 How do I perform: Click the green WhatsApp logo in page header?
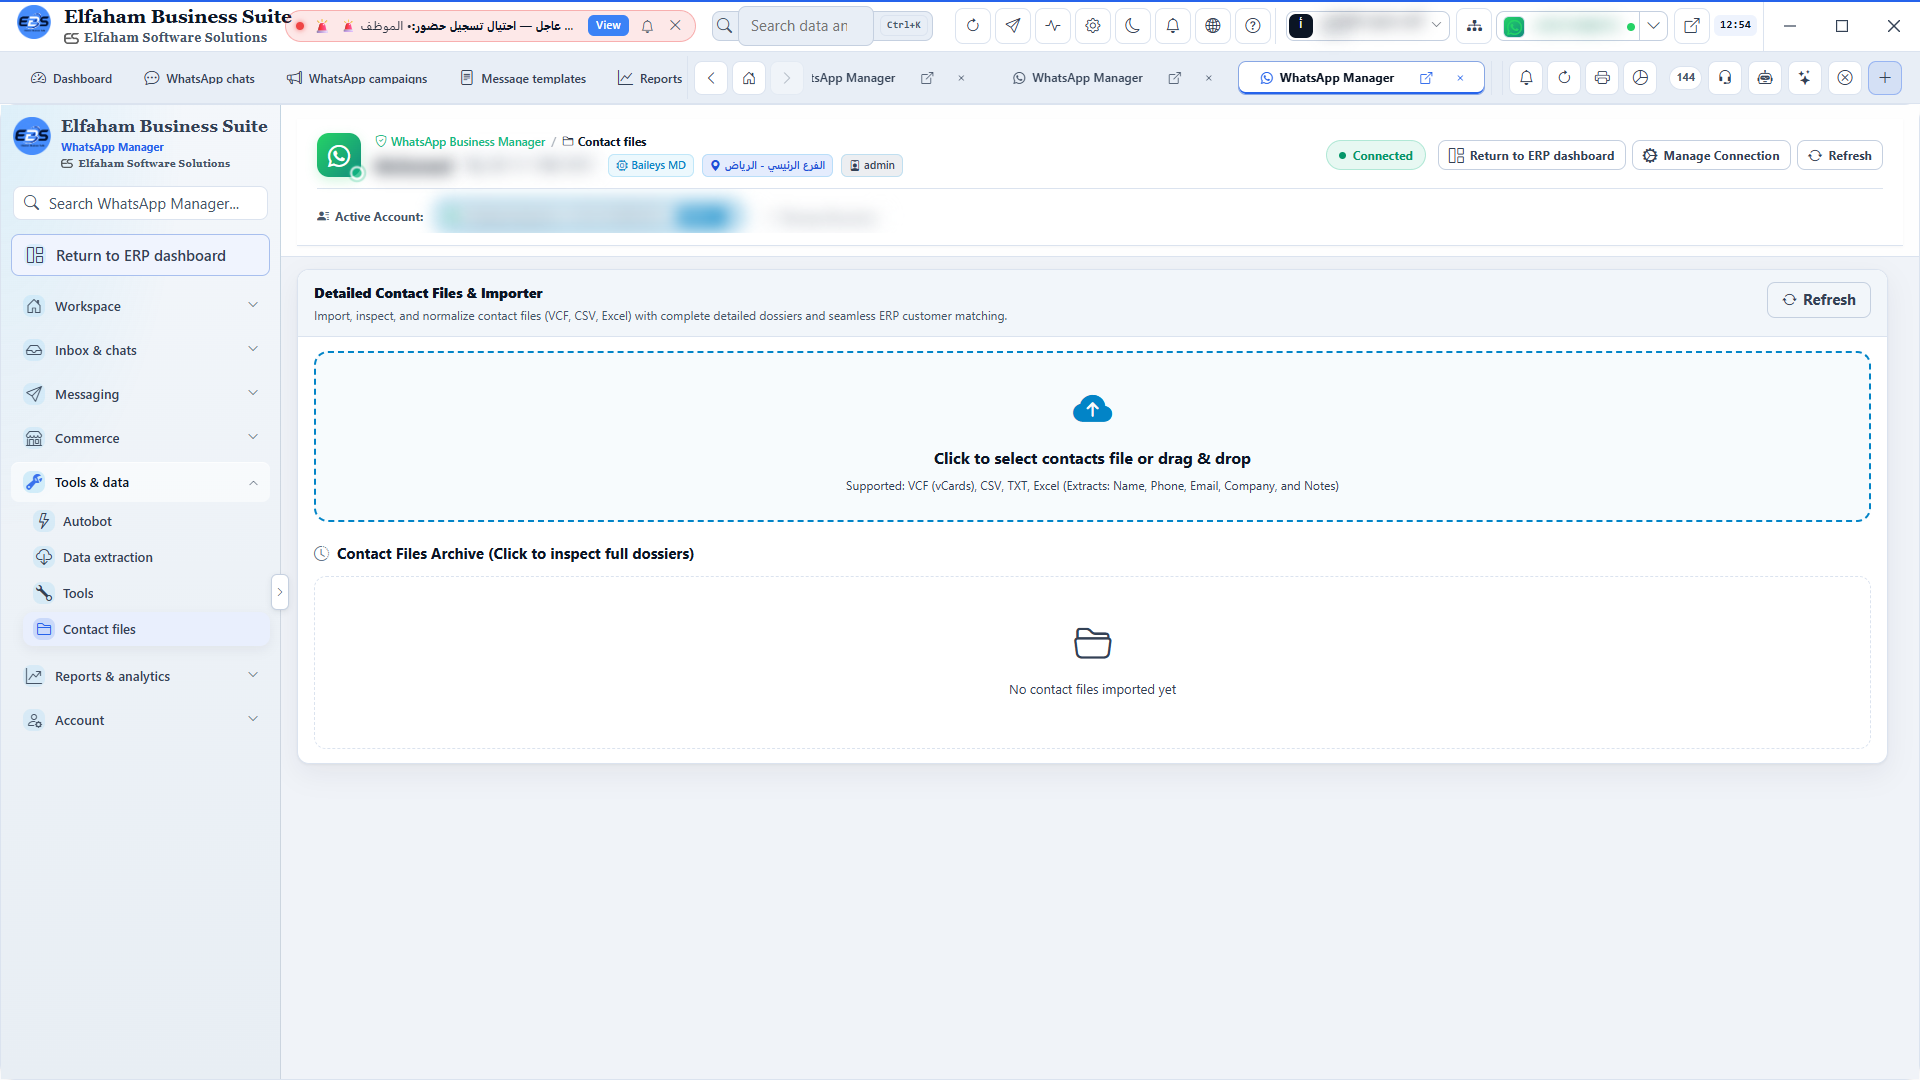click(x=339, y=156)
